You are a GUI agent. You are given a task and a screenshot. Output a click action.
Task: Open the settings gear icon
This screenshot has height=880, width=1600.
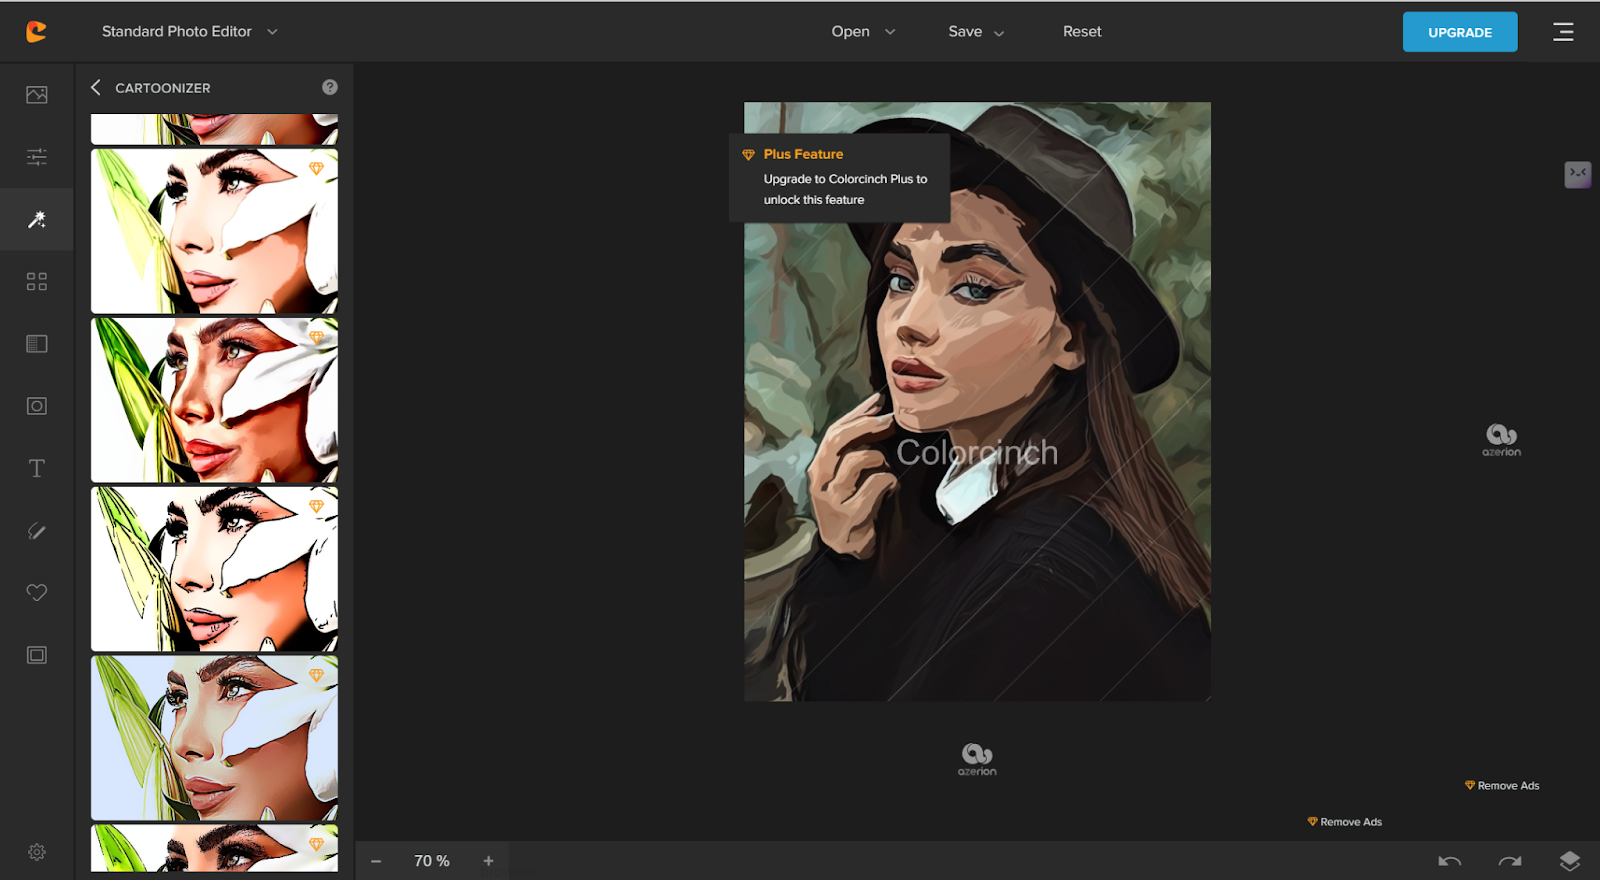tap(37, 852)
